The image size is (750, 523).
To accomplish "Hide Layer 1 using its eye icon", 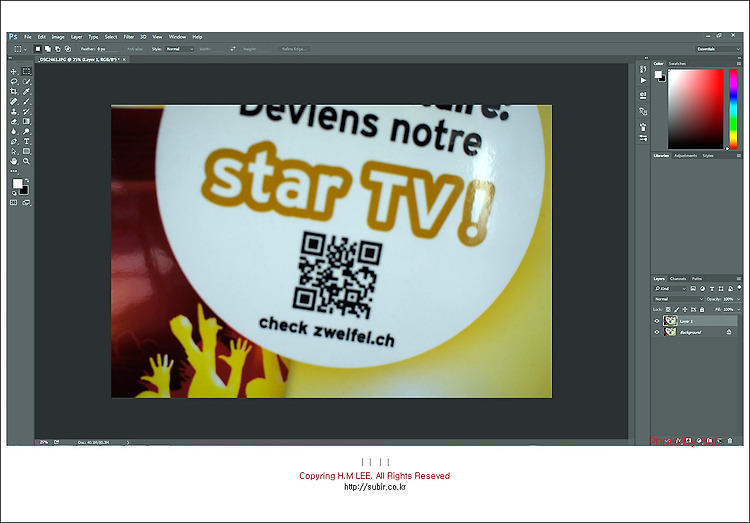I will pos(657,321).
